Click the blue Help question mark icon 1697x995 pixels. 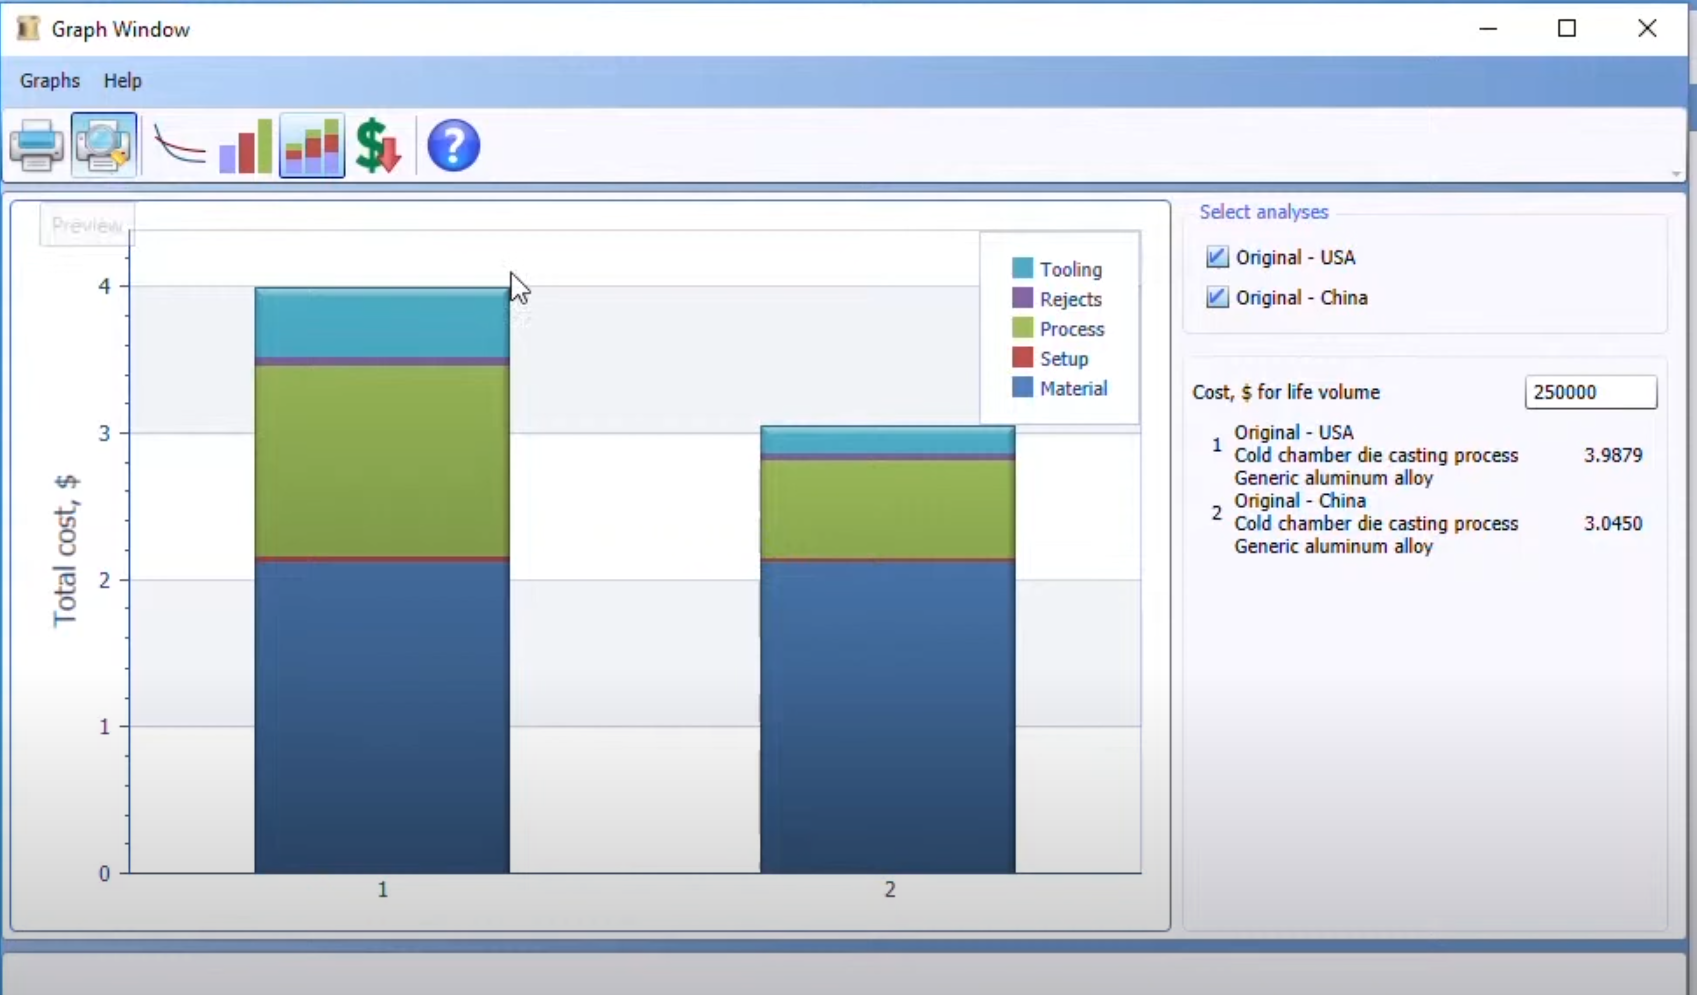453,146
